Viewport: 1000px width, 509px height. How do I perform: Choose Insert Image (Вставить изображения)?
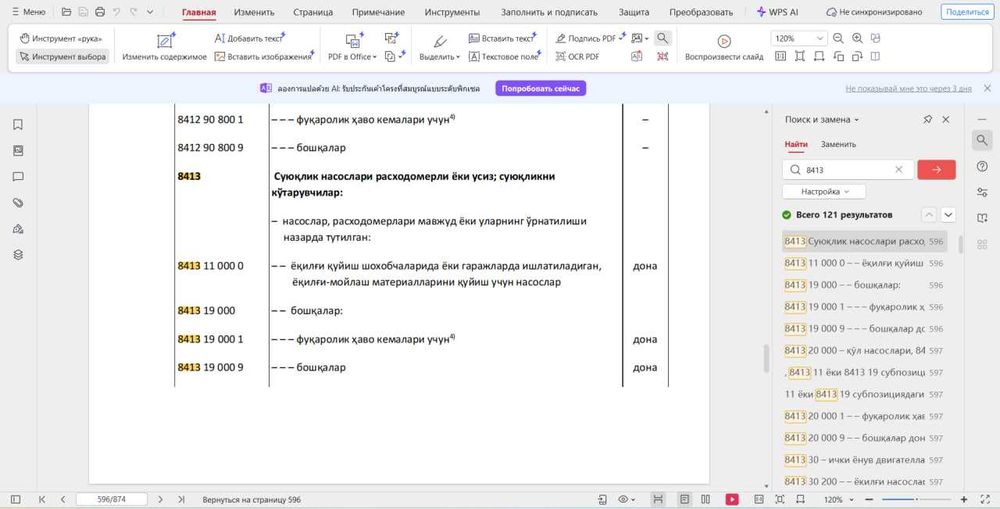point(264,57)
